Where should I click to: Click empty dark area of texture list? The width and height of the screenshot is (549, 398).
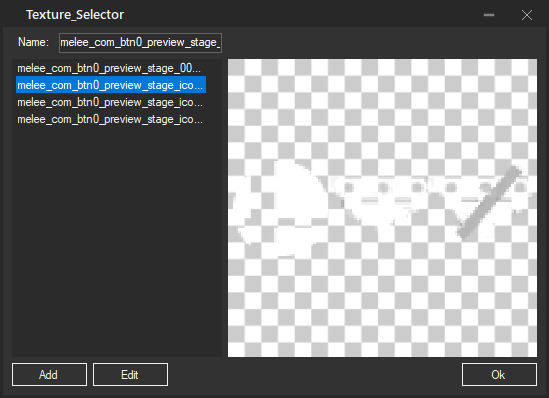click(x=117, y=242)
